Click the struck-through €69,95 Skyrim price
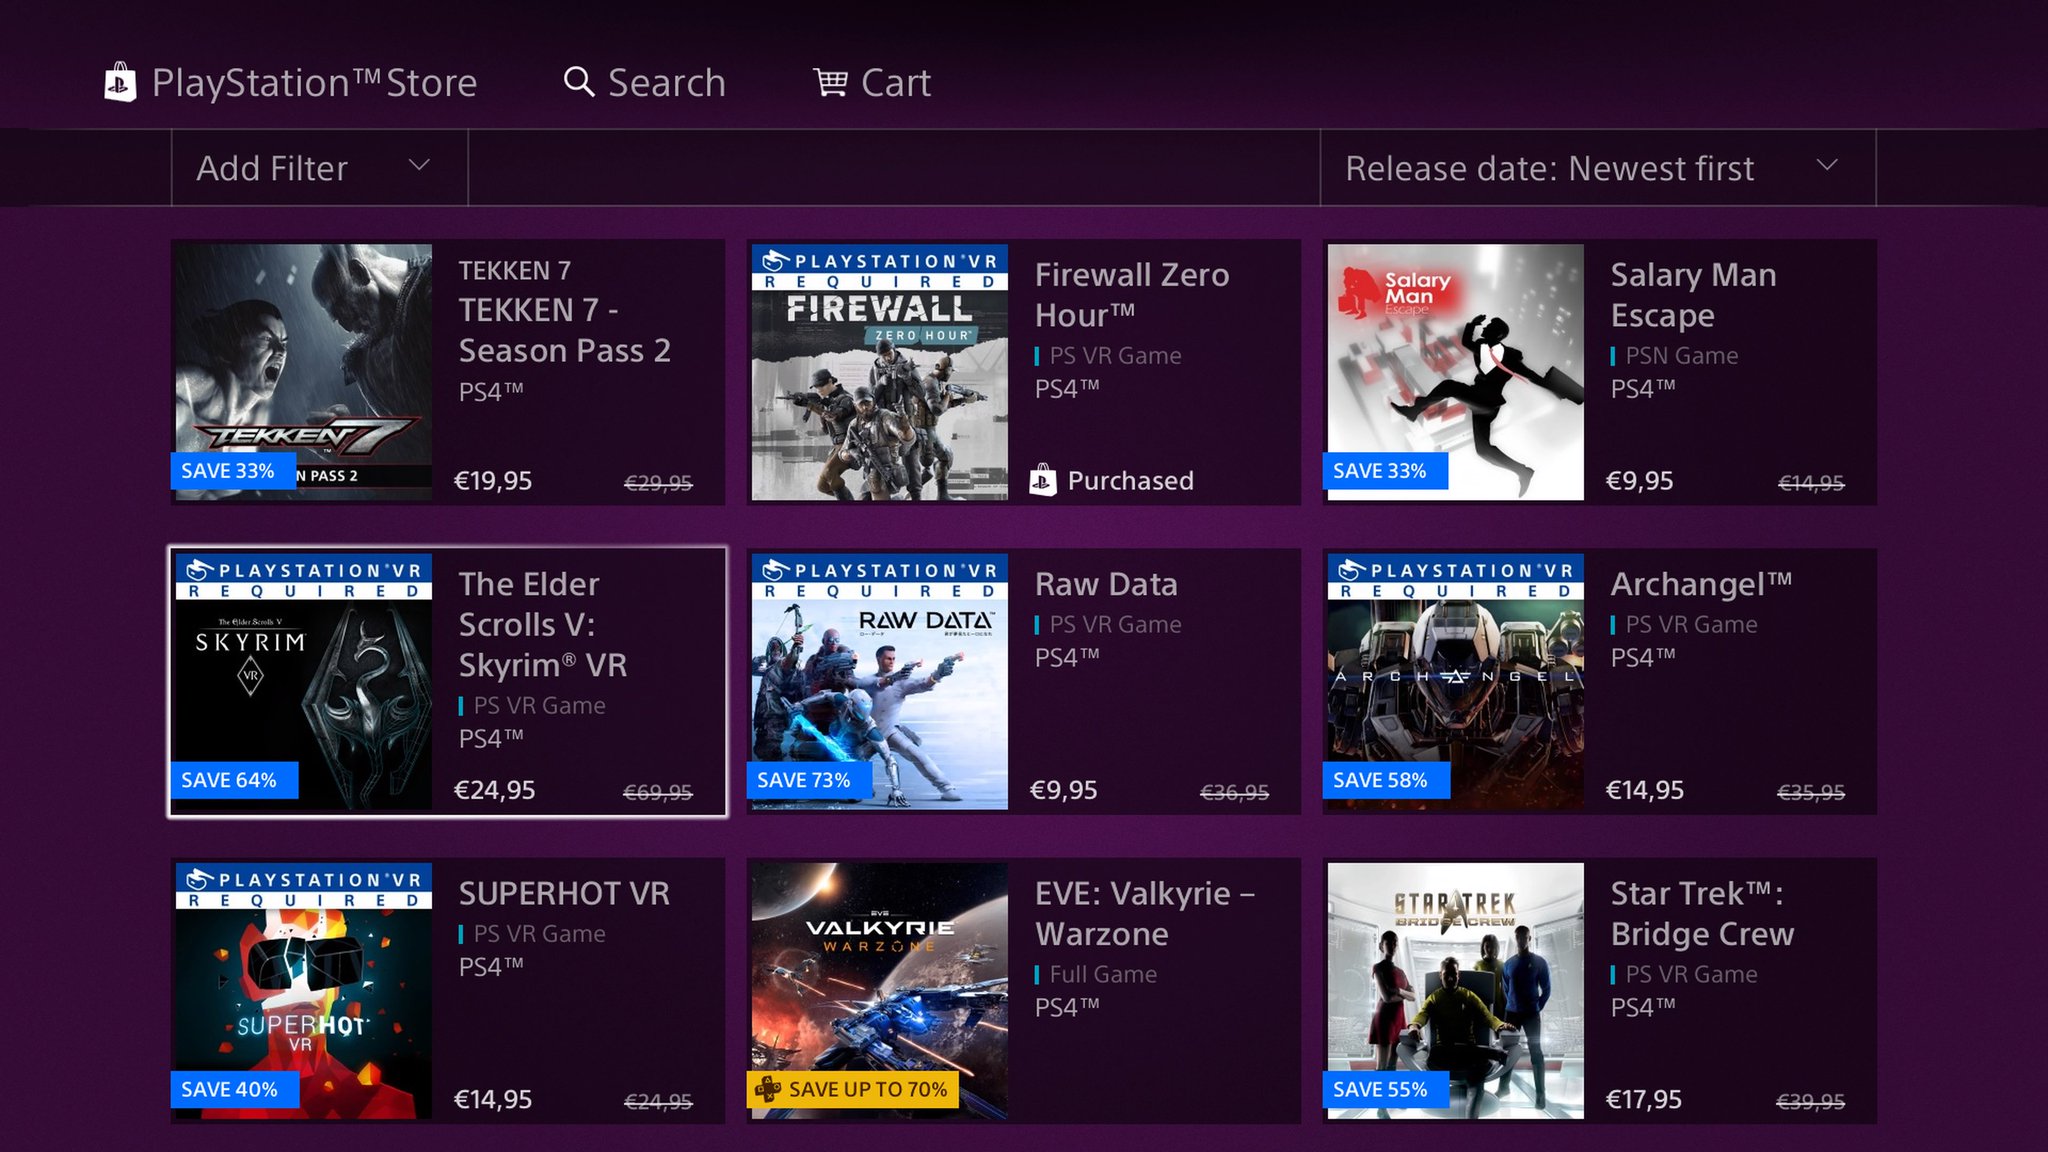Viewport: 2048px width, 1152px height. [x=658, y=792]
